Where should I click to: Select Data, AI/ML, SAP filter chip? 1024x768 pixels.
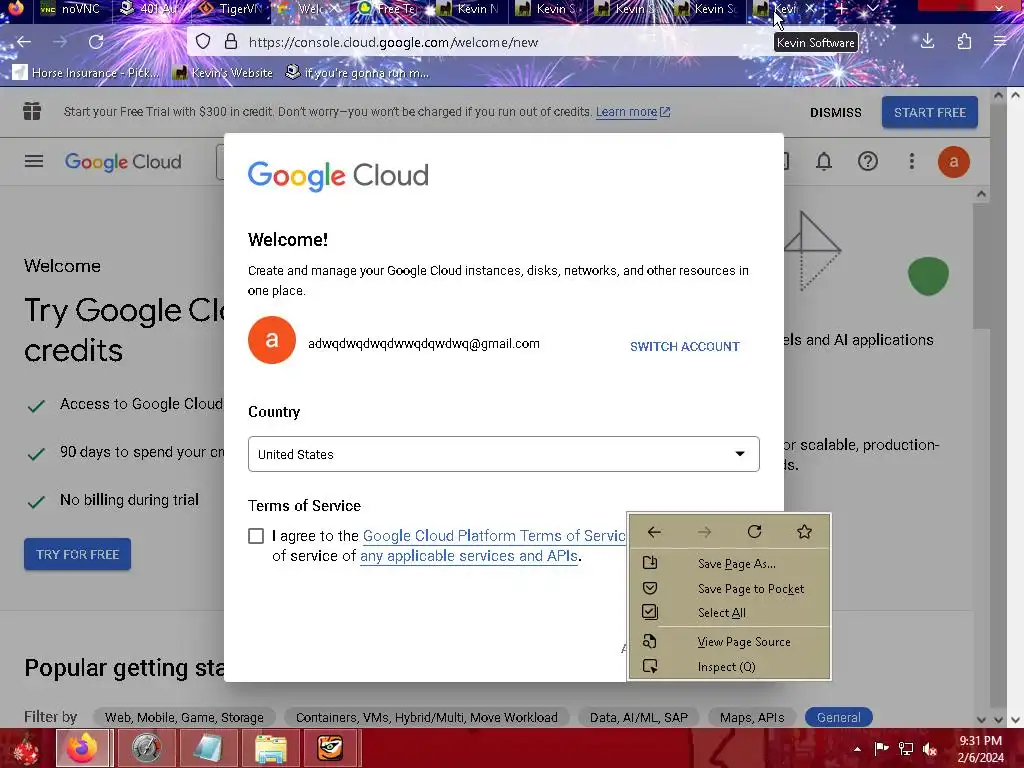coord(639,717)
